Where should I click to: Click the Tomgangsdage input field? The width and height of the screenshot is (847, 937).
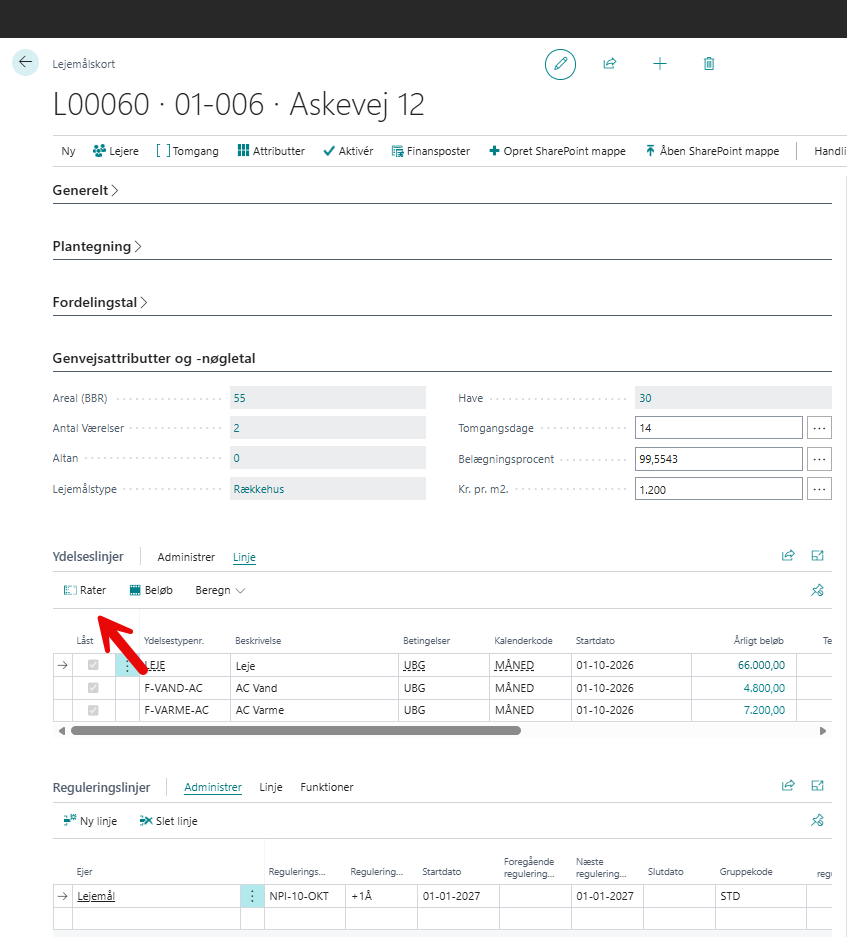(718, 428)
